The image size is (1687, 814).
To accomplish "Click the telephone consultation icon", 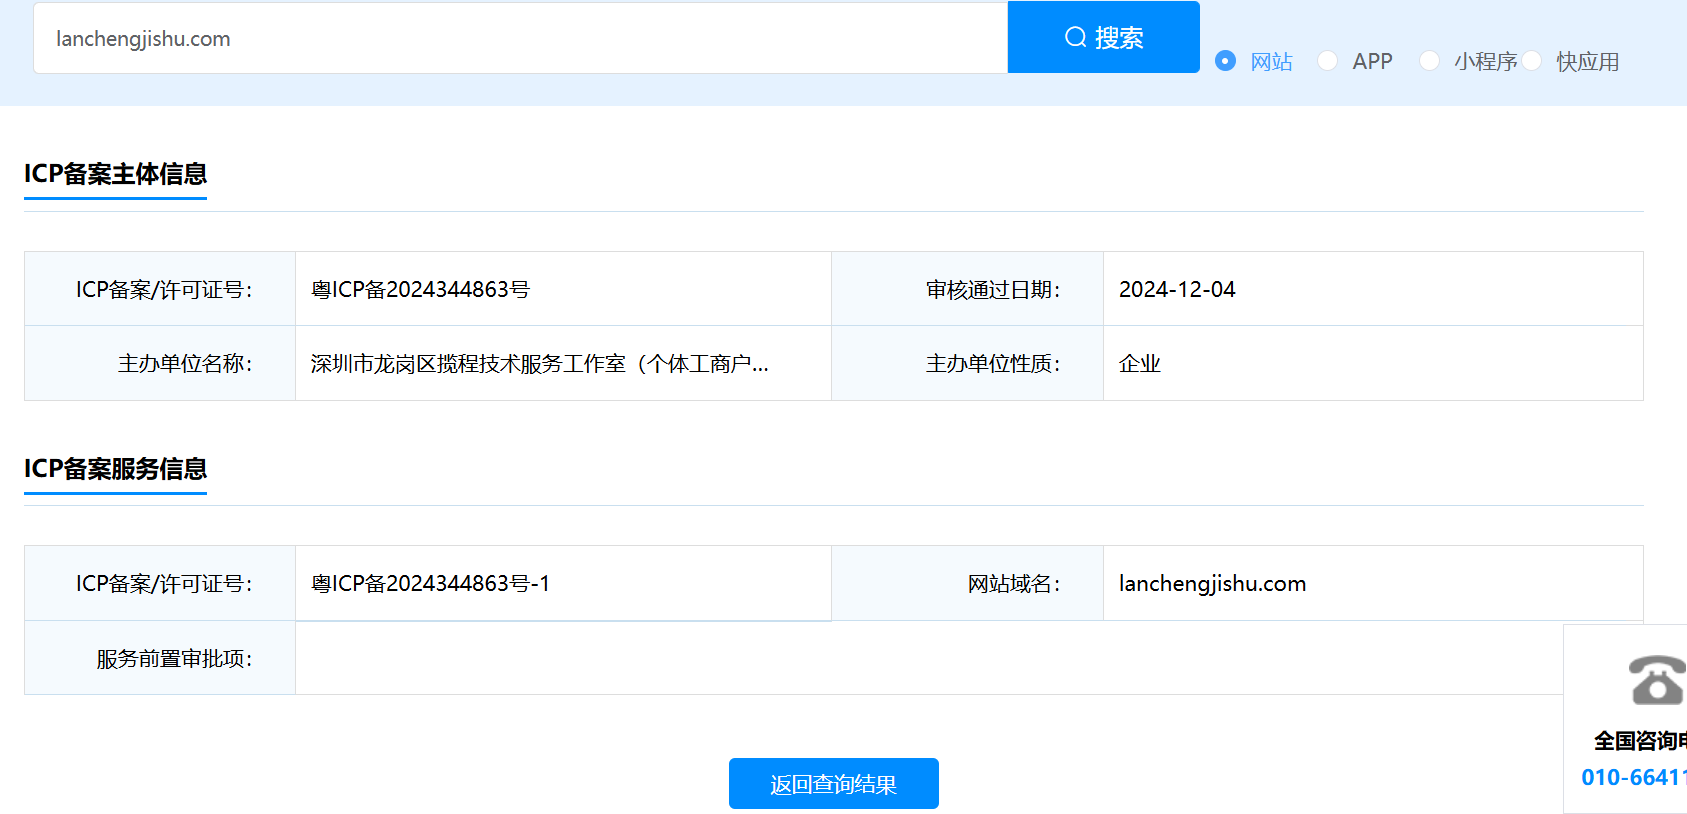I will 1656,680.
